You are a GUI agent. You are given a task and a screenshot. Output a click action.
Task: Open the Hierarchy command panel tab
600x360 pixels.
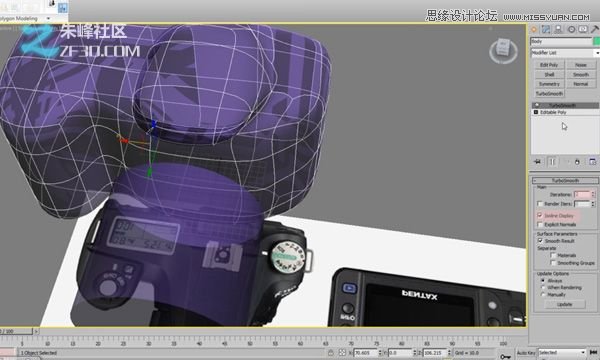pos(558,29)
